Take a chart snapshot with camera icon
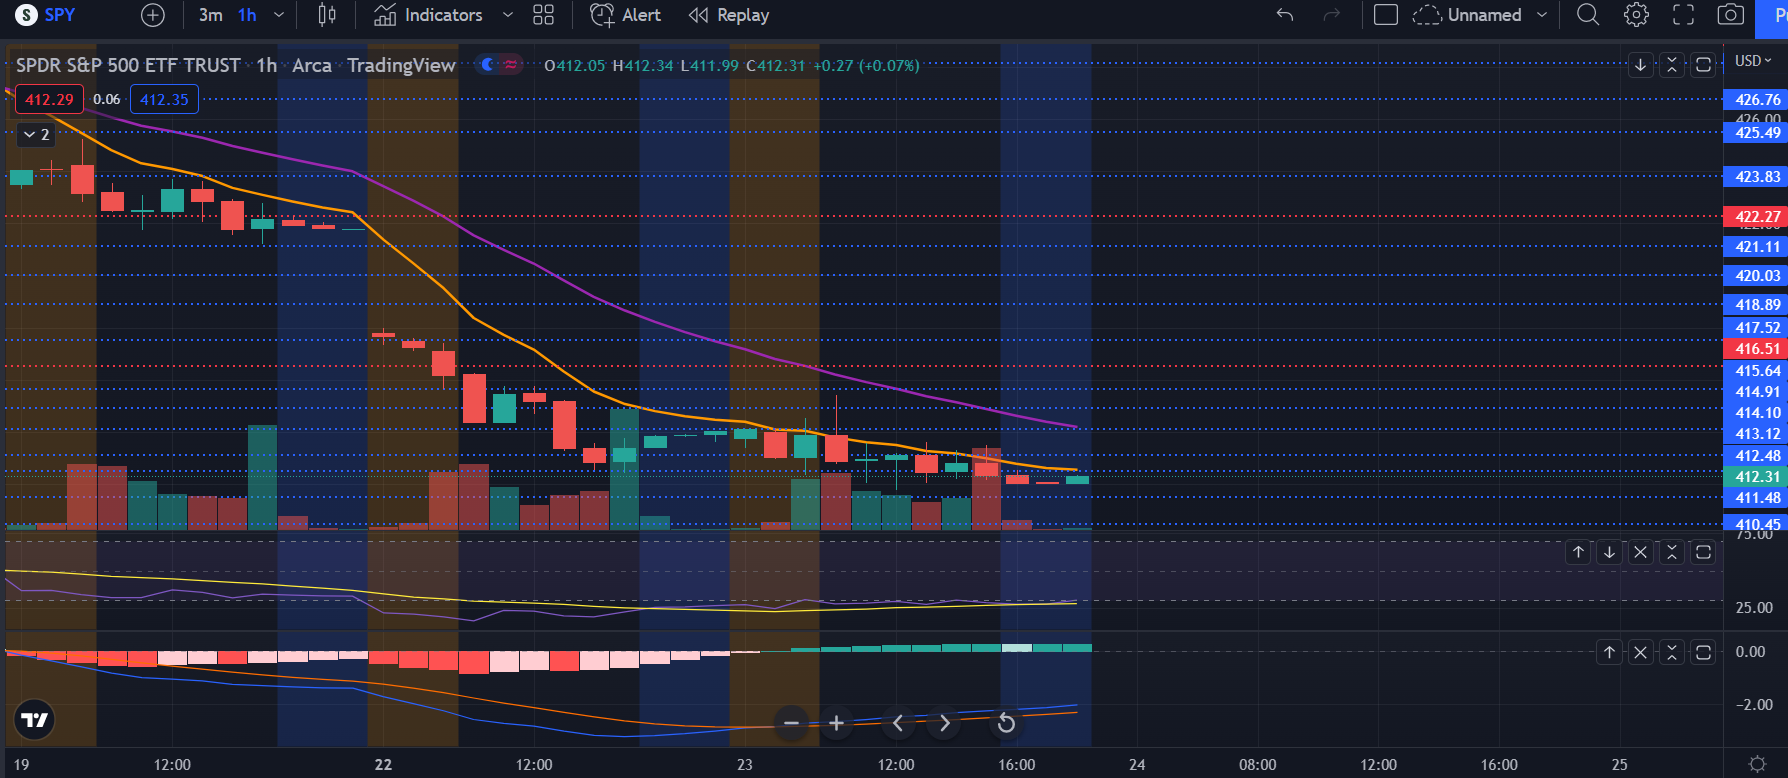This screenshot has height=778, width=1788. pyautogui.click(x=1731, y=15)
